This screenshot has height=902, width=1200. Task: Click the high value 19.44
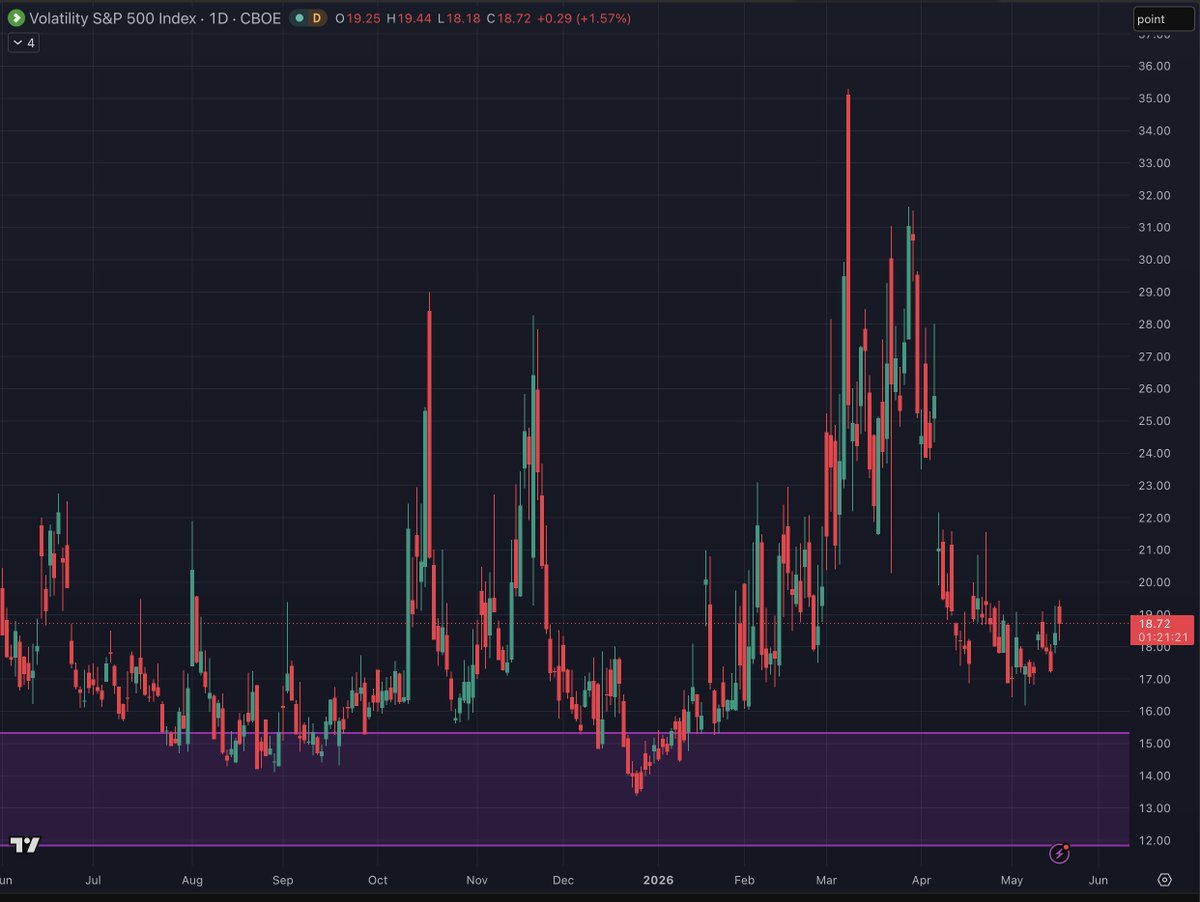tap(416, 18)
